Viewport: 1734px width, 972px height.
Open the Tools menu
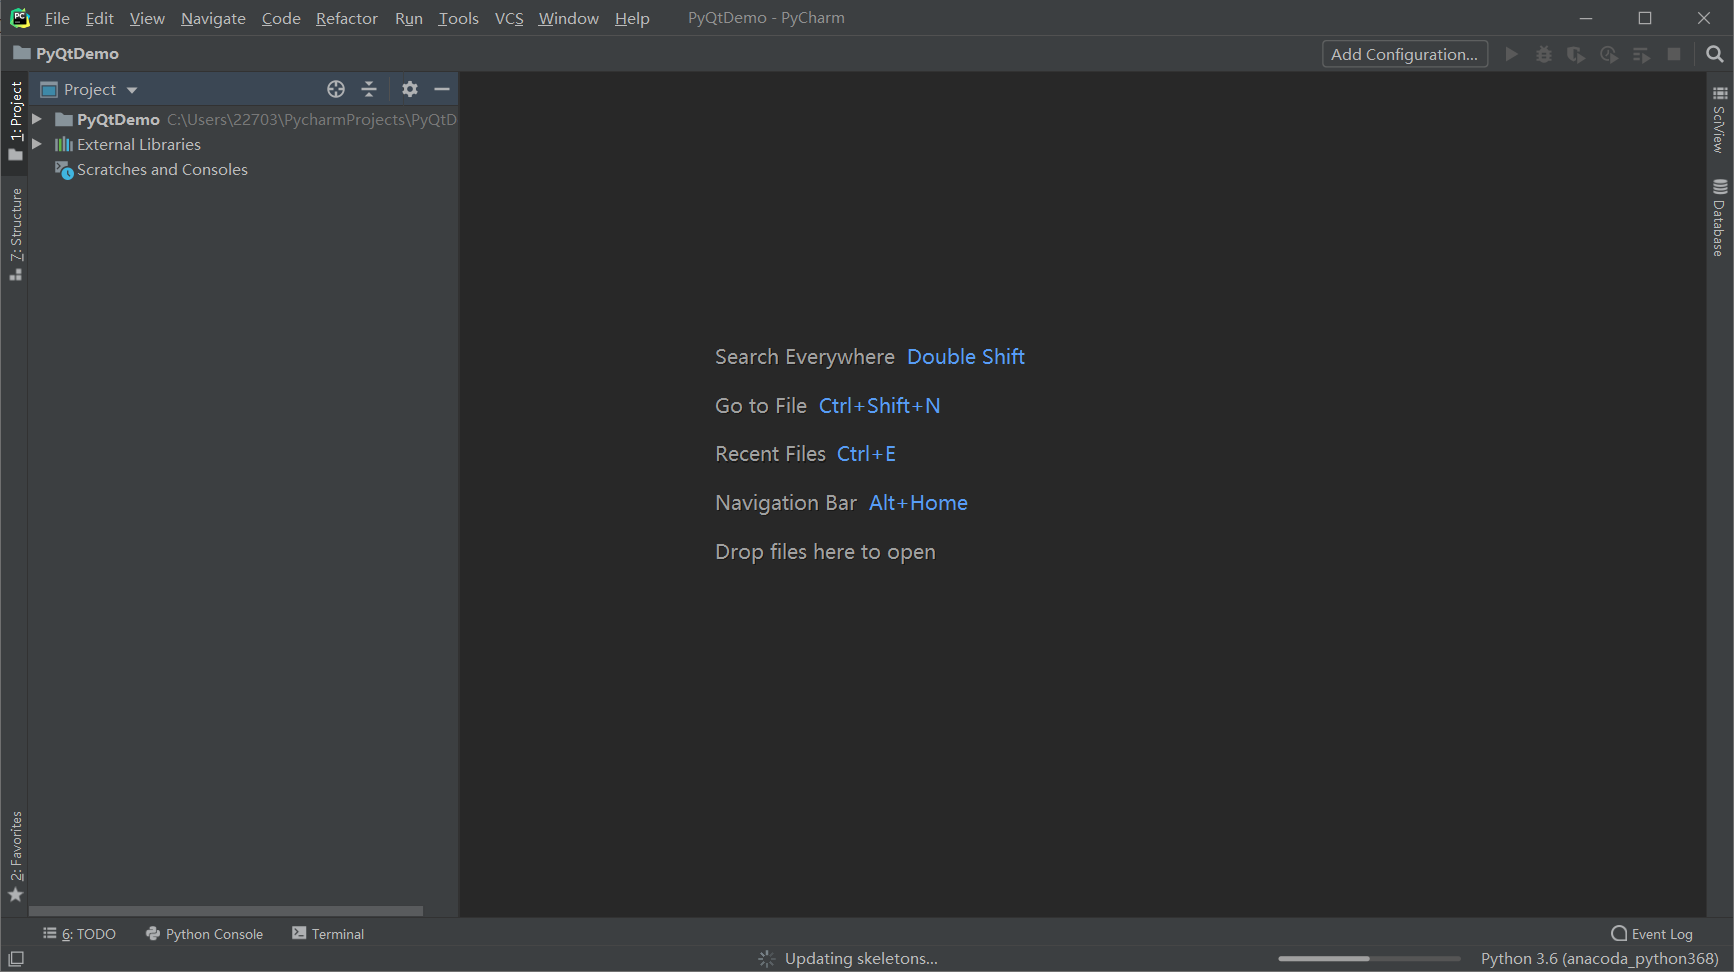coord(458,18)
